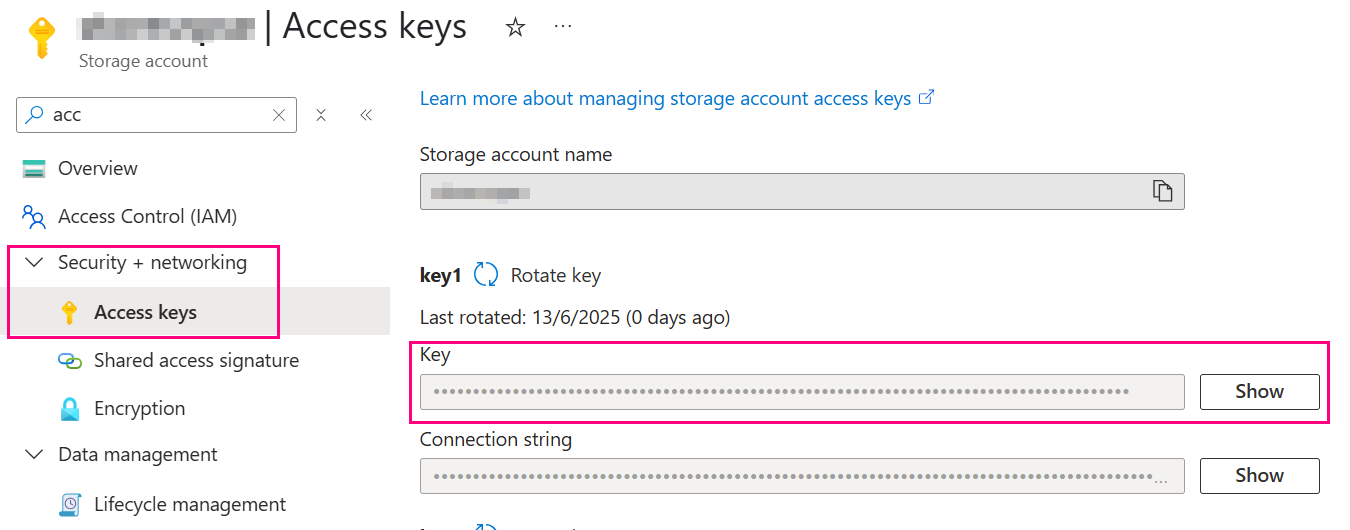Click the hidden Key field
1350x530 pixels.
tap(802, 391)
